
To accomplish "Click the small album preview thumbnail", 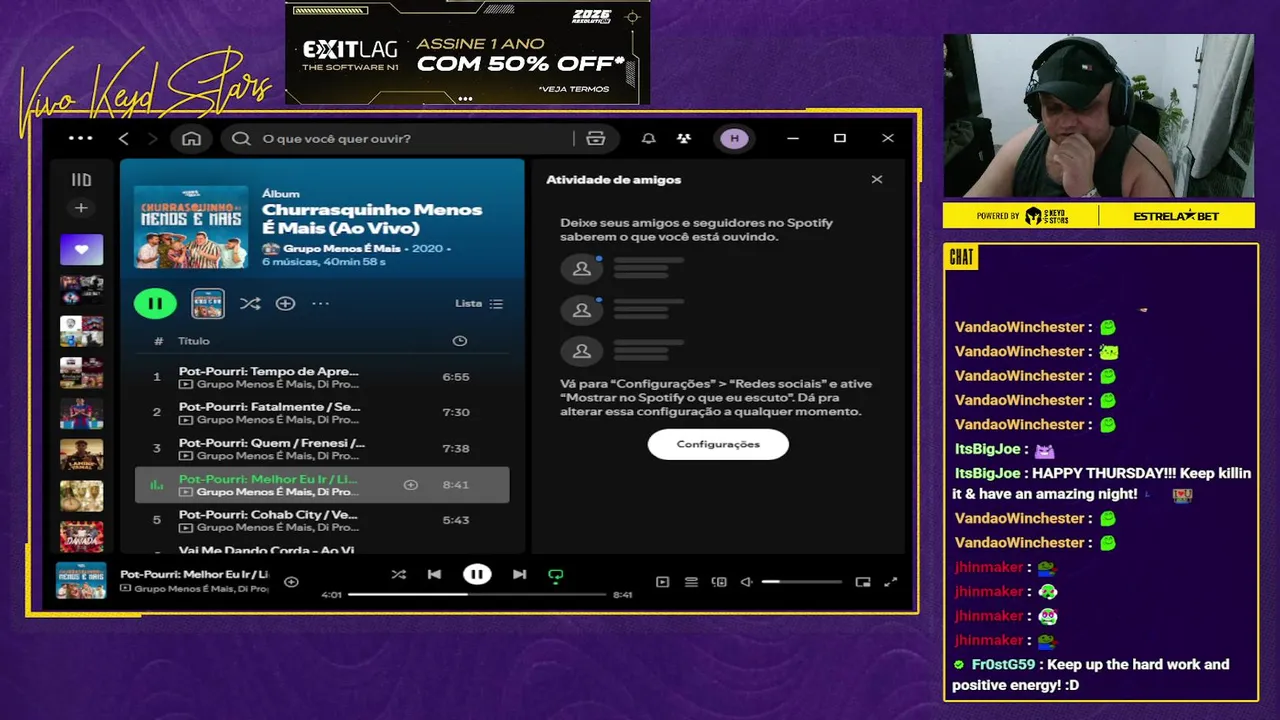I will 208,303.
